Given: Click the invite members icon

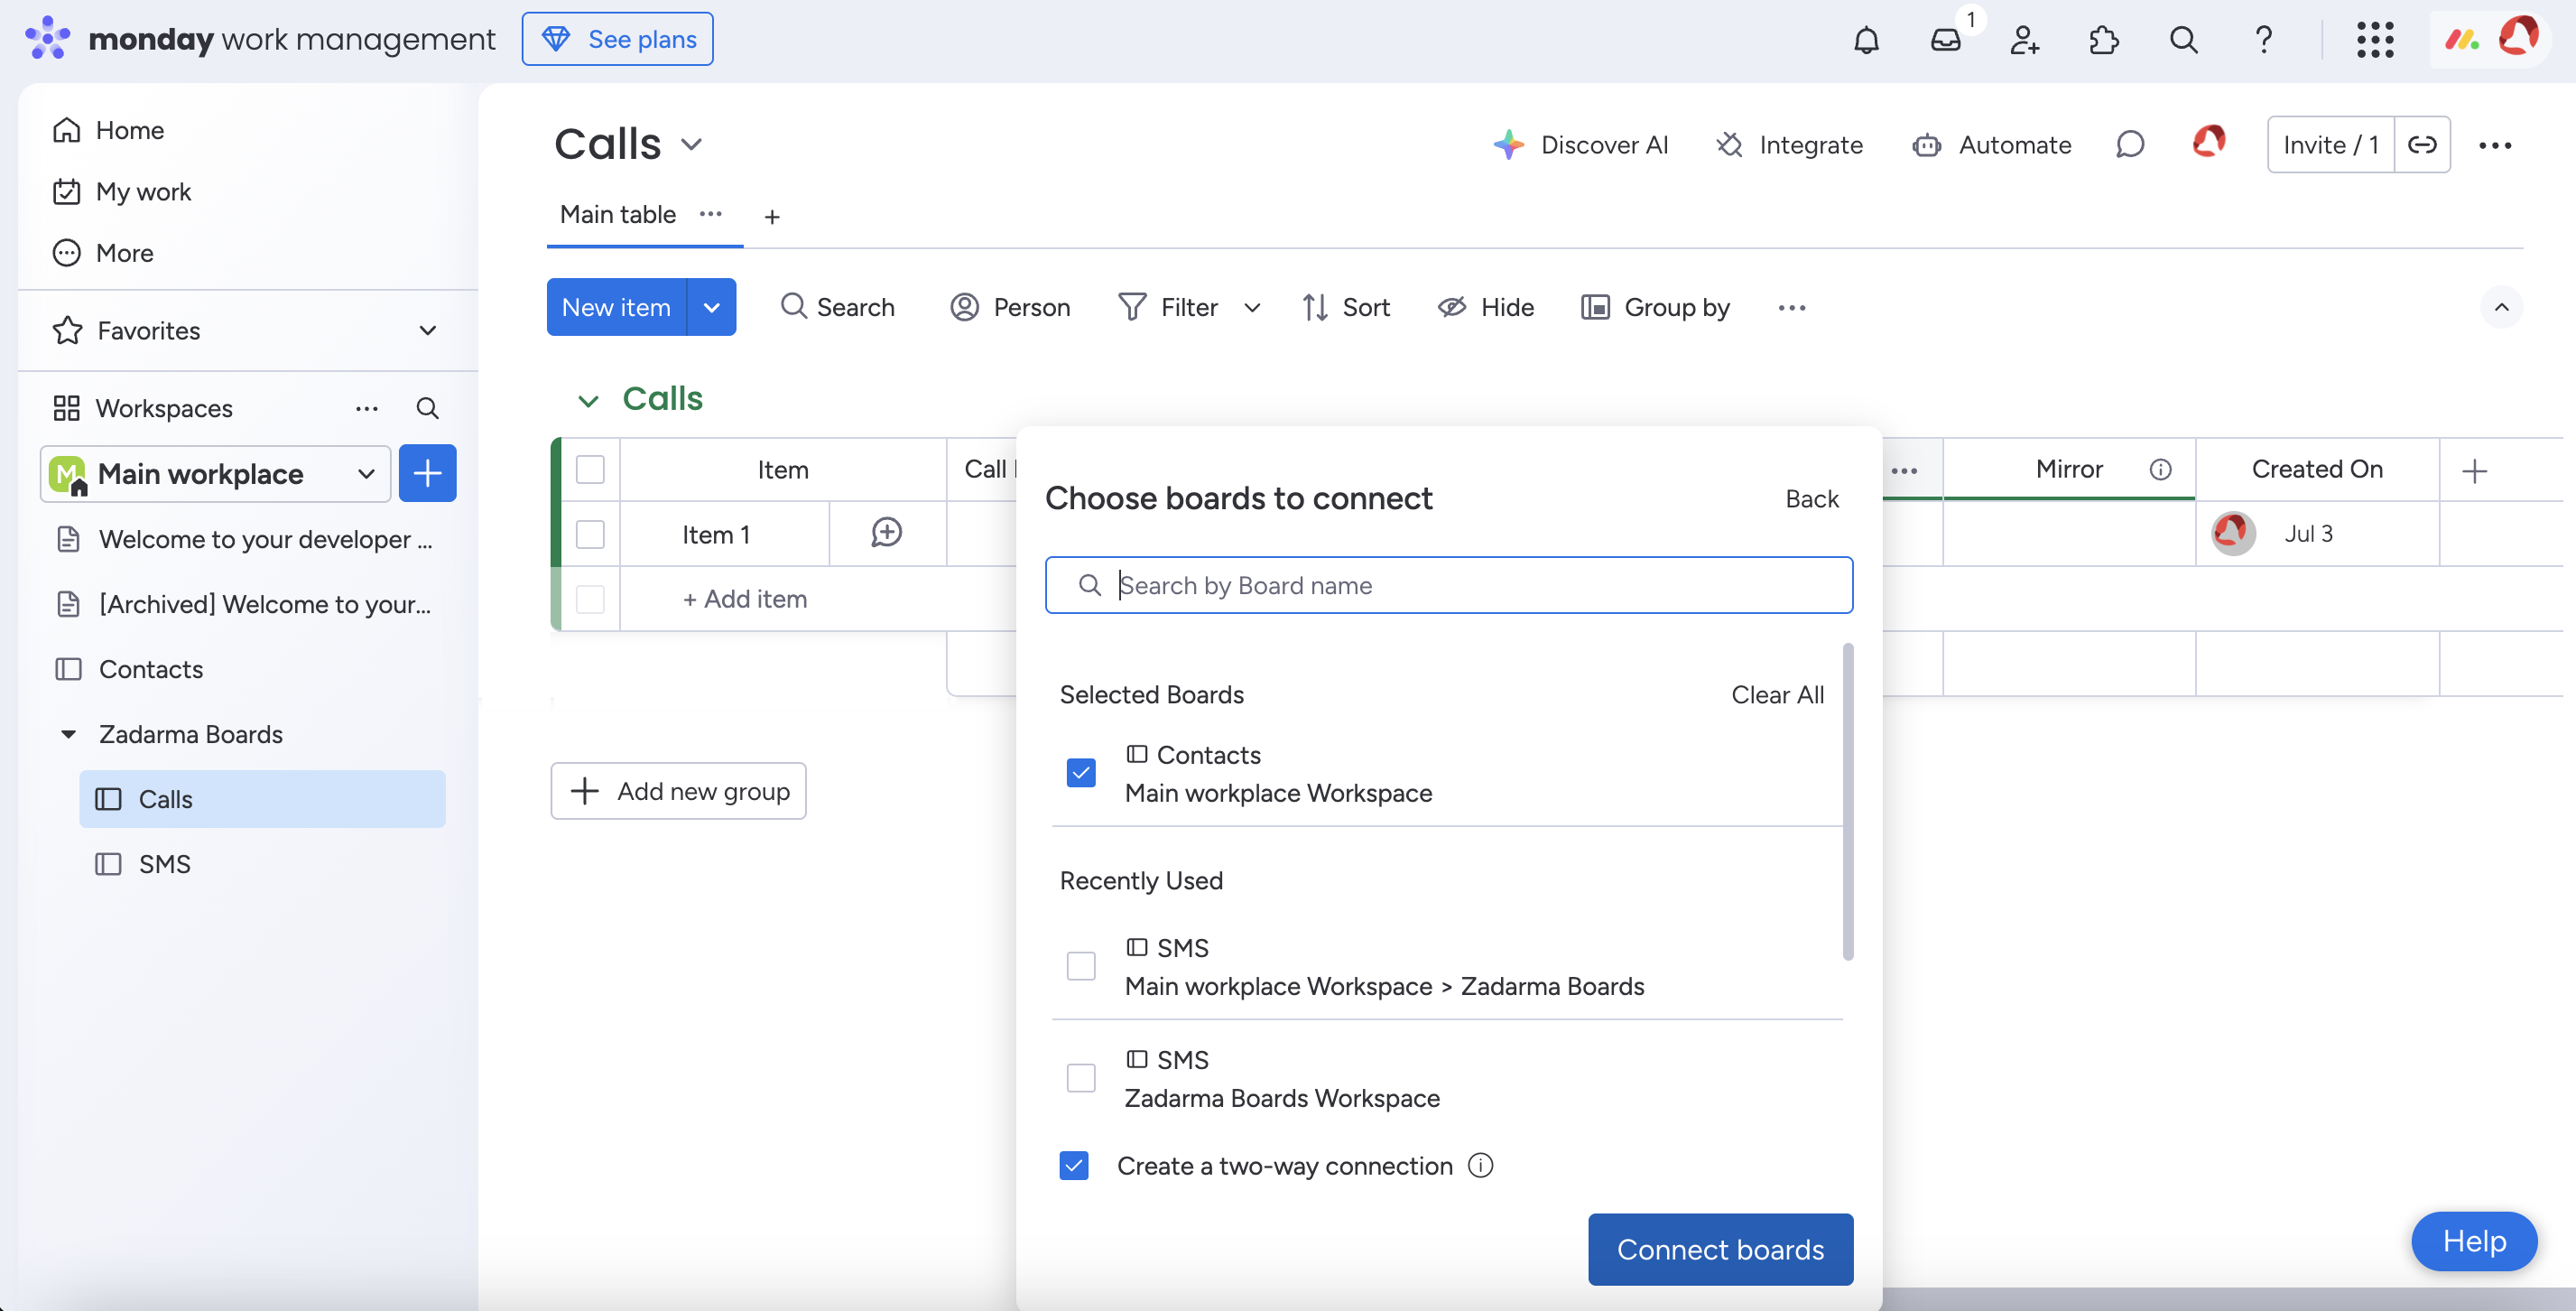Looking at the screenshot, I should tap(2024, 40).
